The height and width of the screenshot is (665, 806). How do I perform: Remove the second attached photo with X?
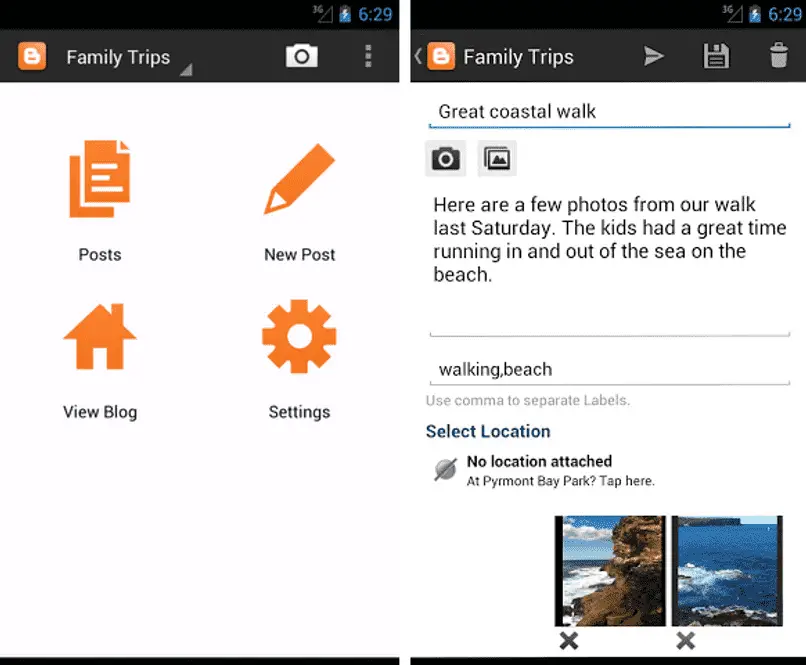click(x=685, y=641)
